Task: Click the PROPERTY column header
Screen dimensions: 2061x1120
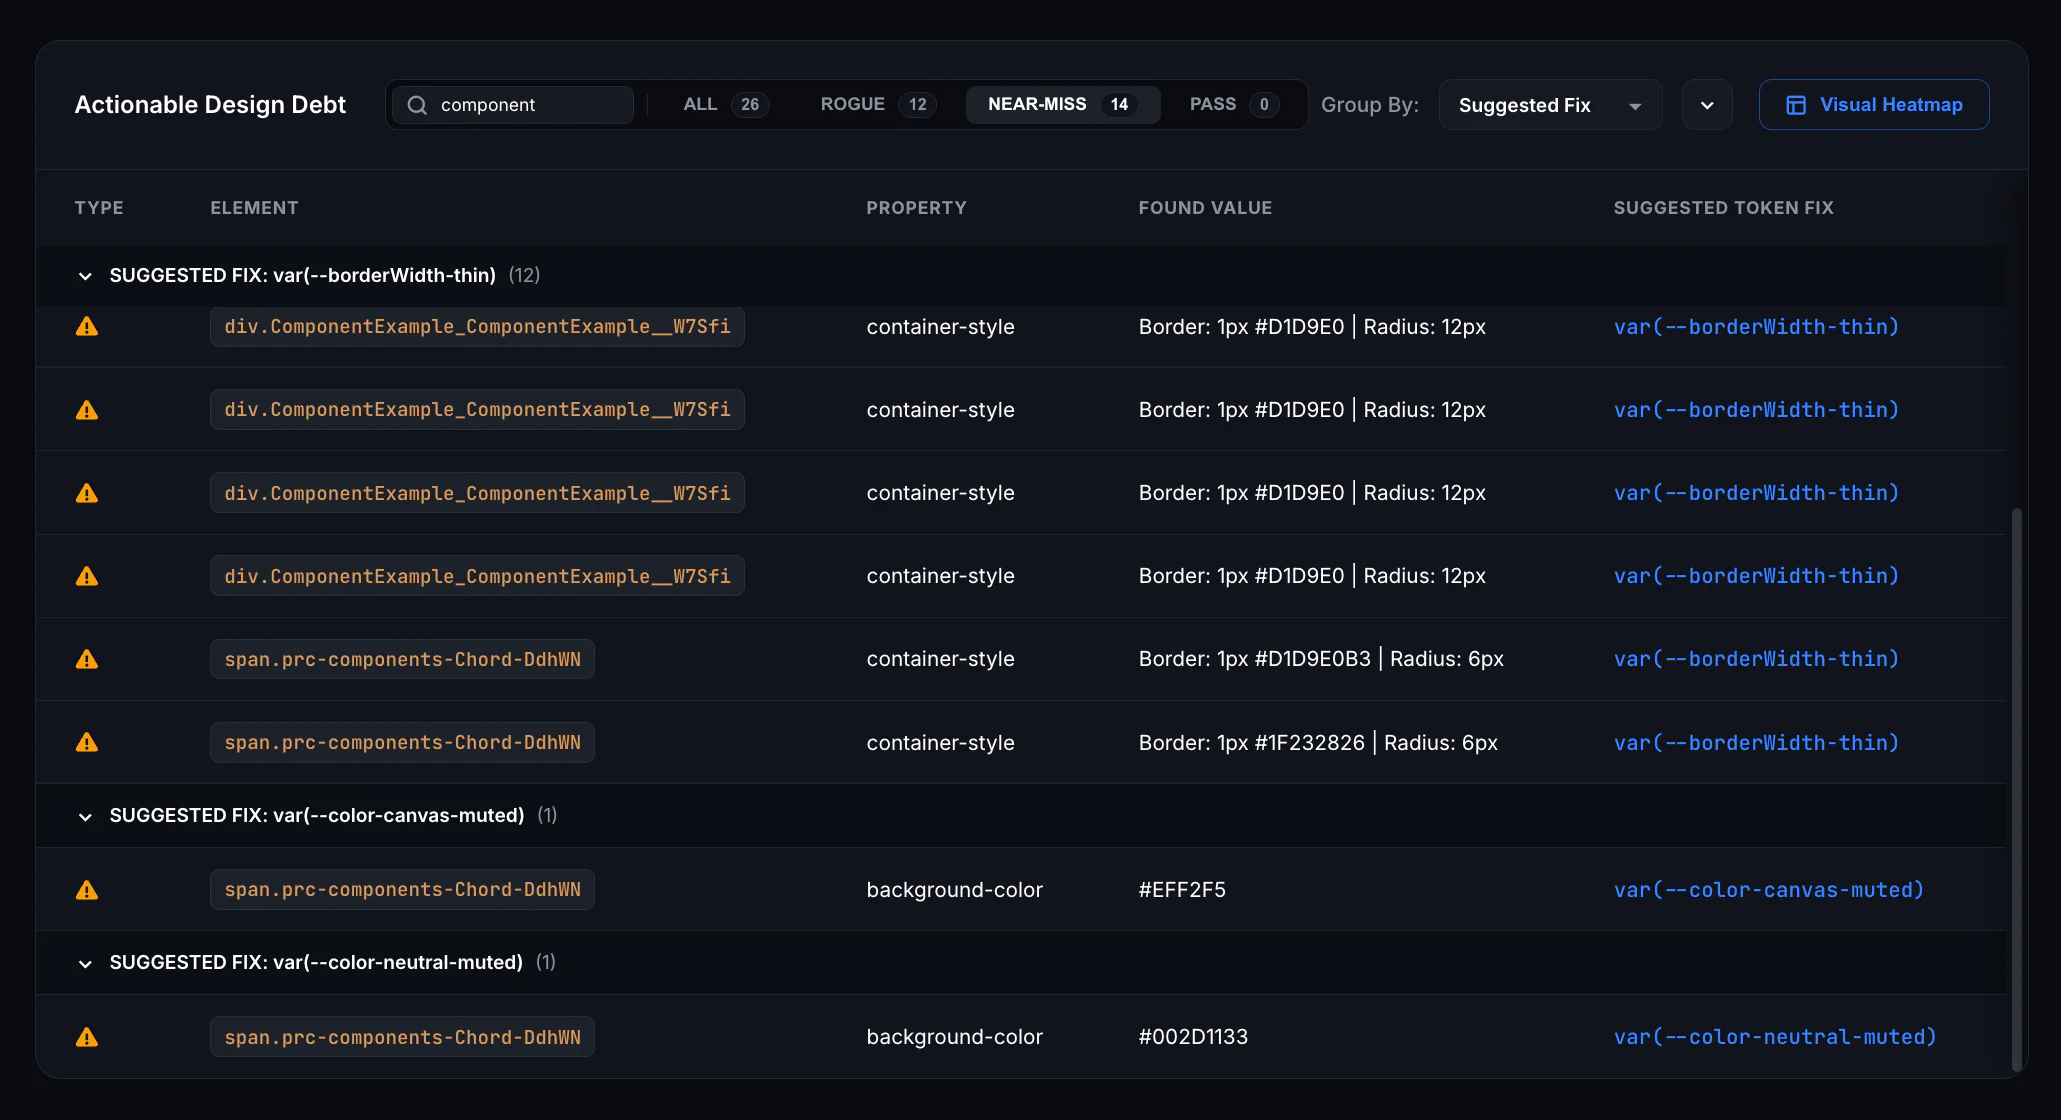Action: [916, 208]
